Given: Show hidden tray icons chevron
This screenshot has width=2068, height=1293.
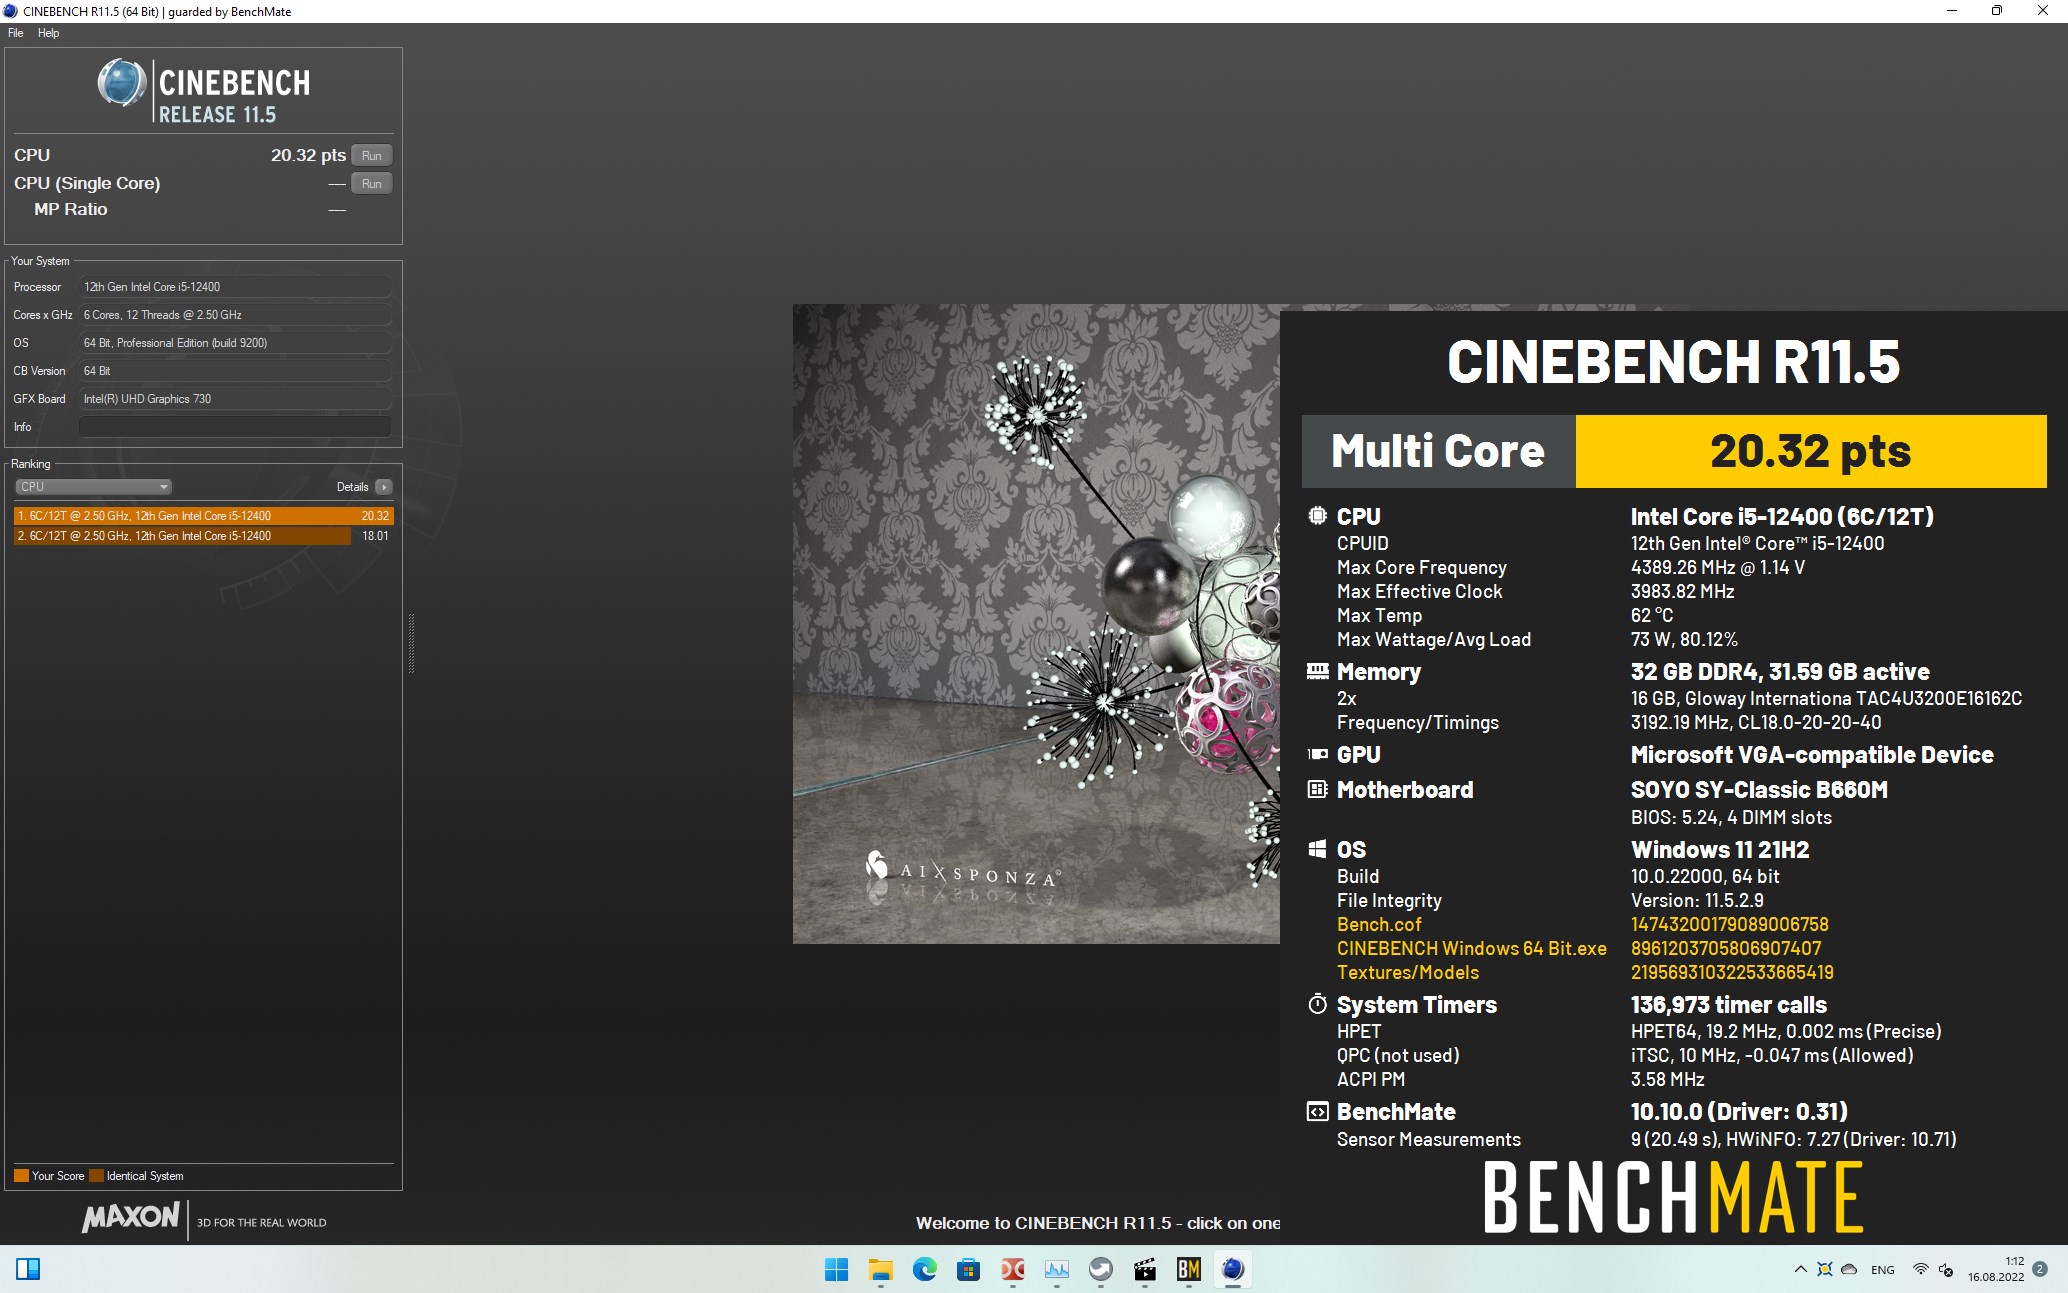Looking at the screenshot, I should click(x=1800, y=1269).
